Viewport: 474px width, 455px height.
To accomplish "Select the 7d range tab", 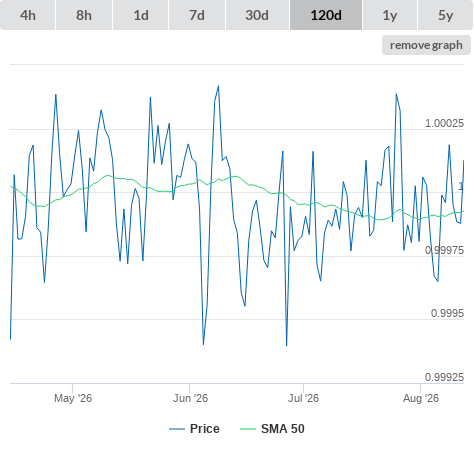I will click(x=197, y=15).
